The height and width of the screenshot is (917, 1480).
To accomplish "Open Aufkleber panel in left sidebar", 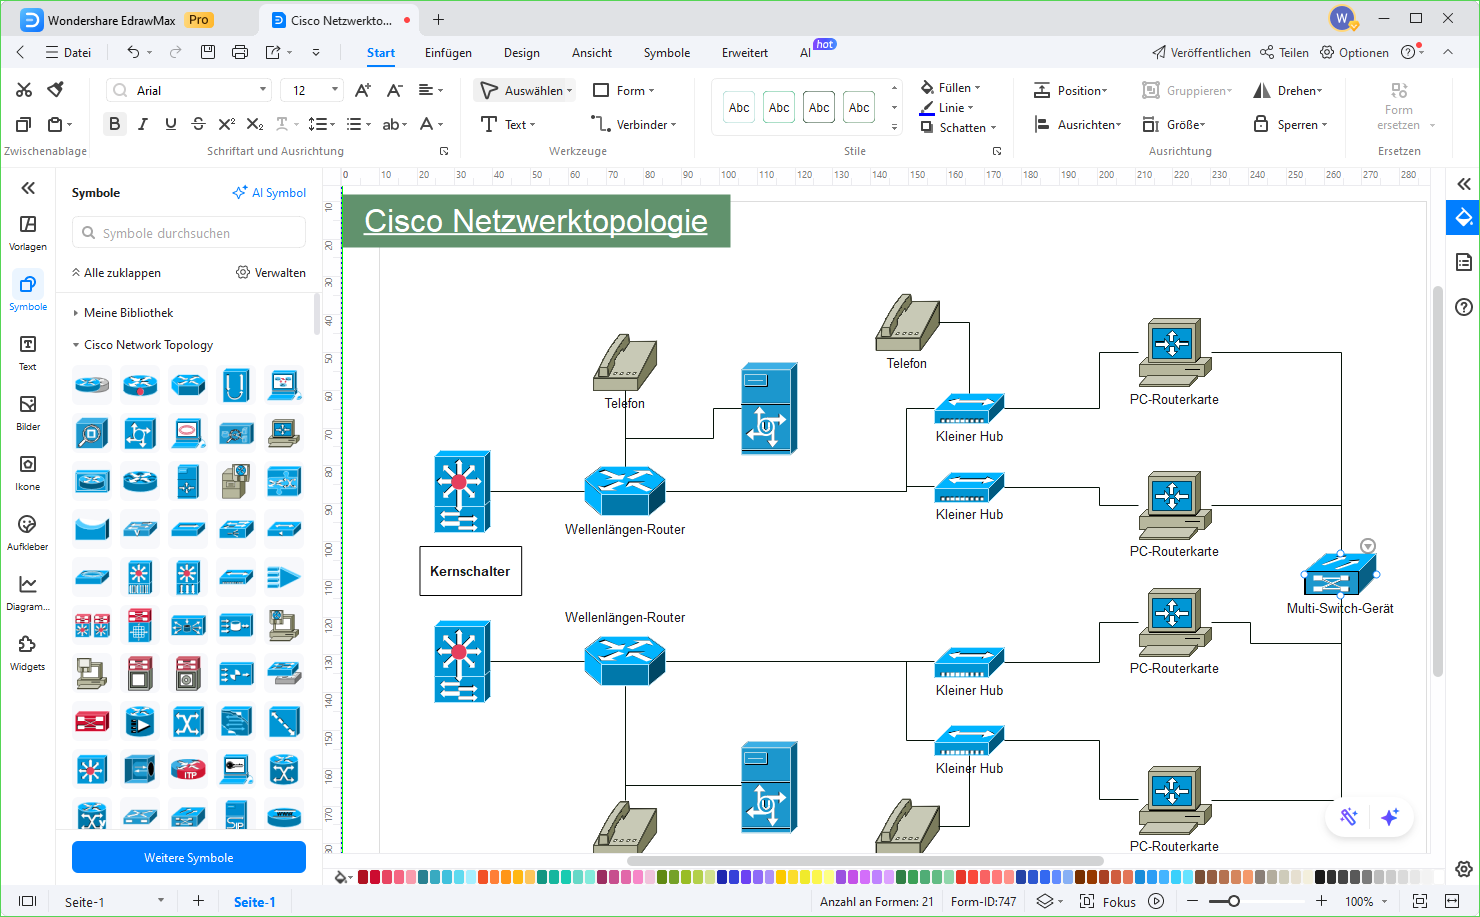I will tap(28, 532).
